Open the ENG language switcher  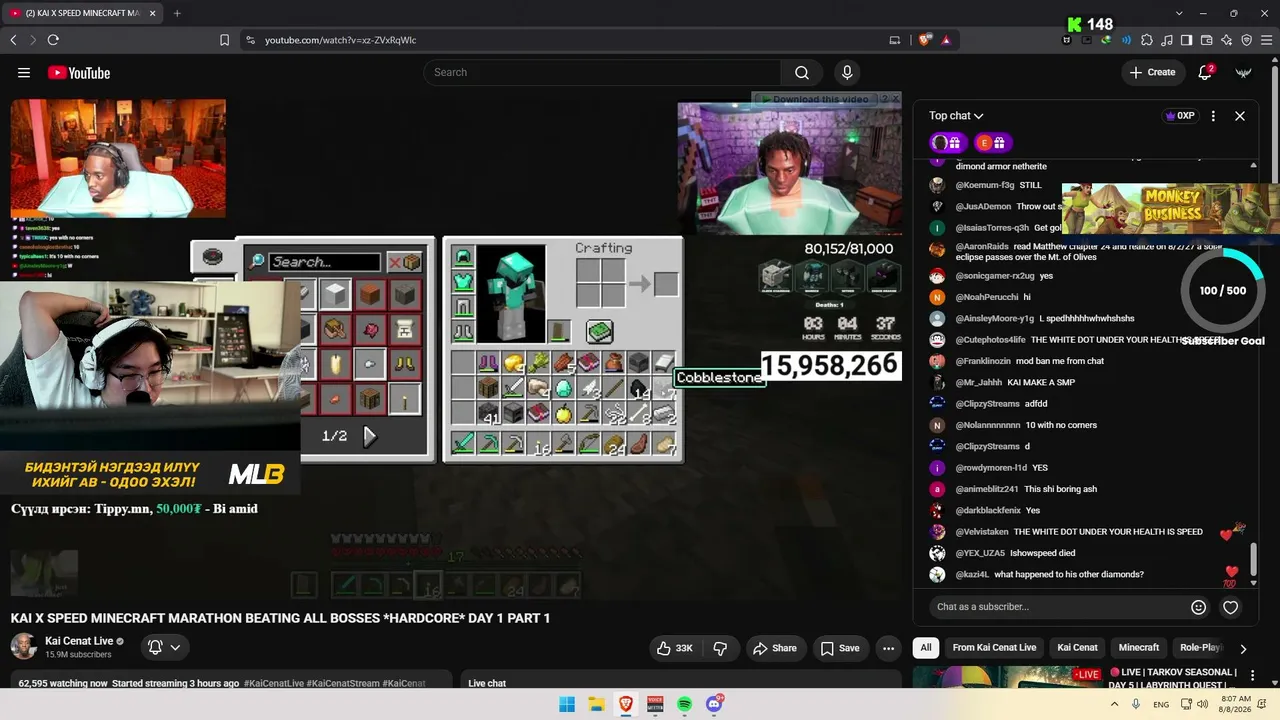point(1161,705)
